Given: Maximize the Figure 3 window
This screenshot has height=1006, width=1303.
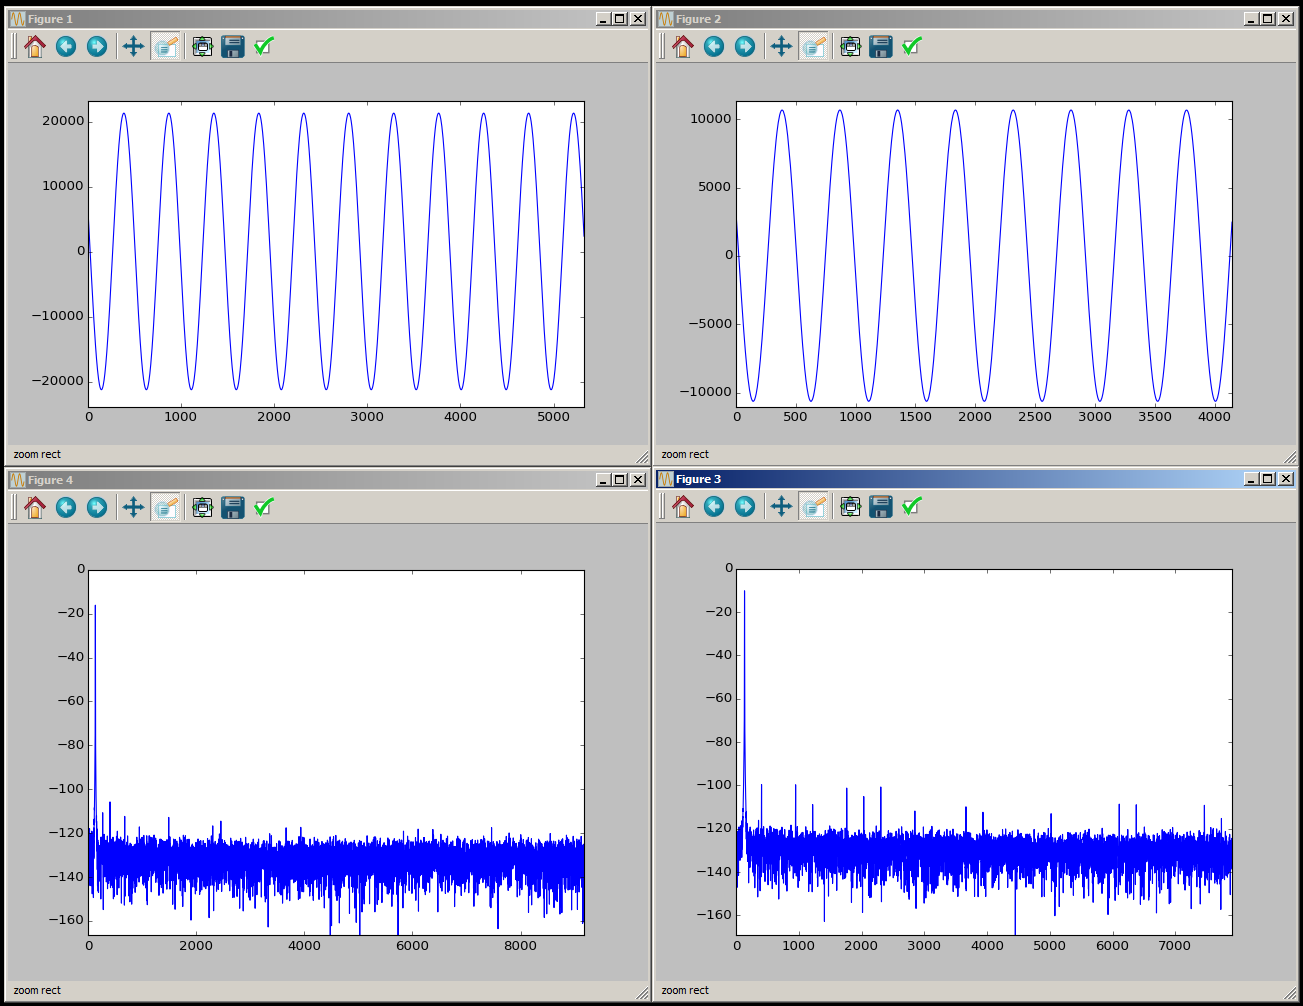Looking at the screenshot, I should coord(1267,479).
